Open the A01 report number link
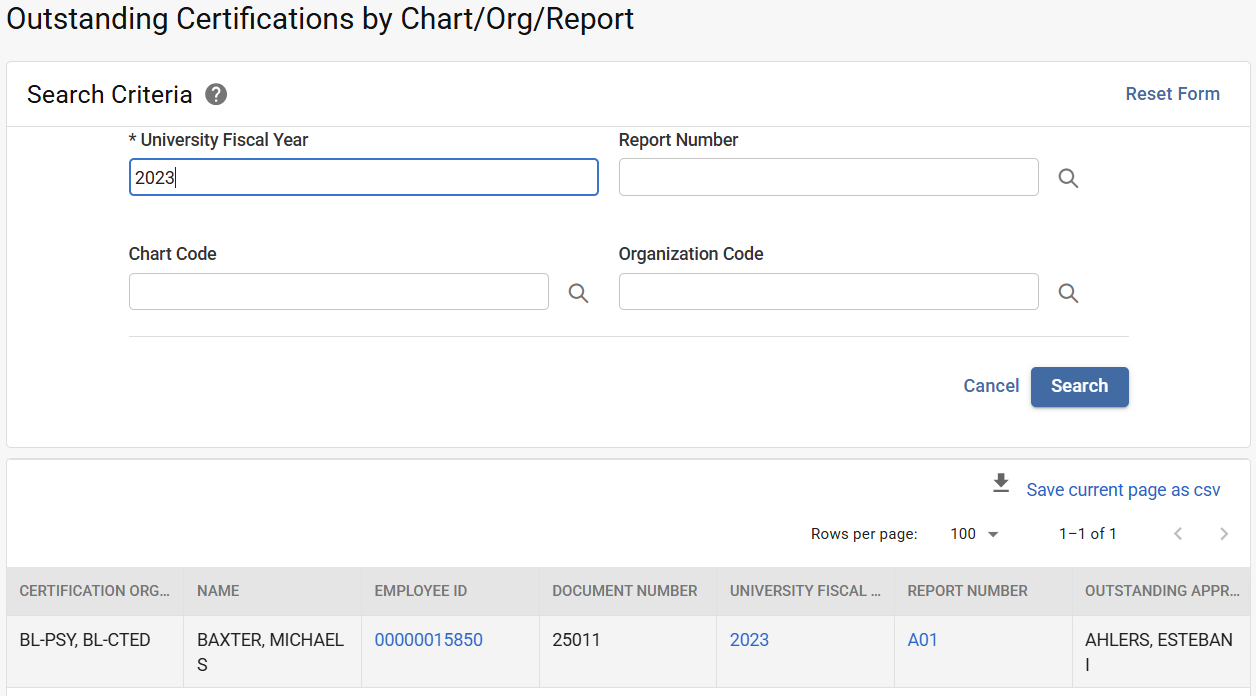Image resolution: width=1256 pixels, height=696 pixels. pos(922,640)
